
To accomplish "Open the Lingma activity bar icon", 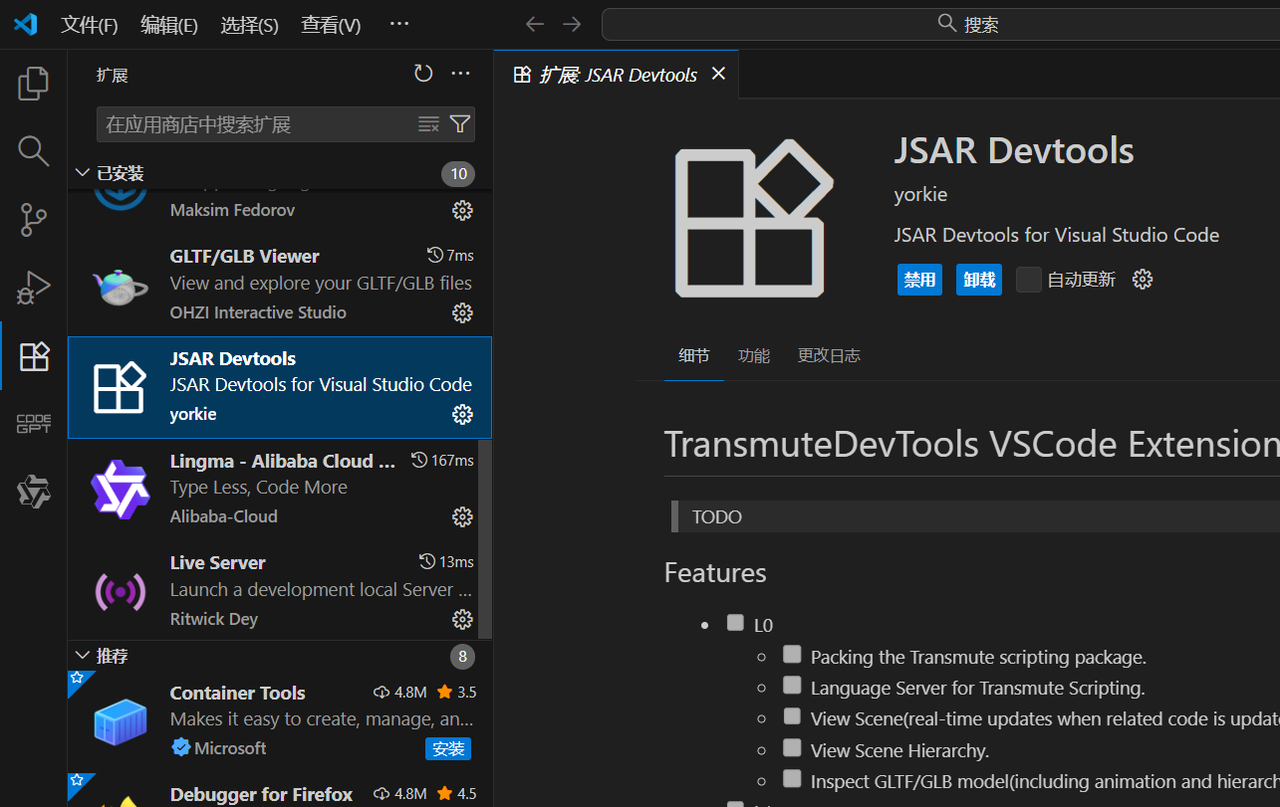I will [33, 491].
